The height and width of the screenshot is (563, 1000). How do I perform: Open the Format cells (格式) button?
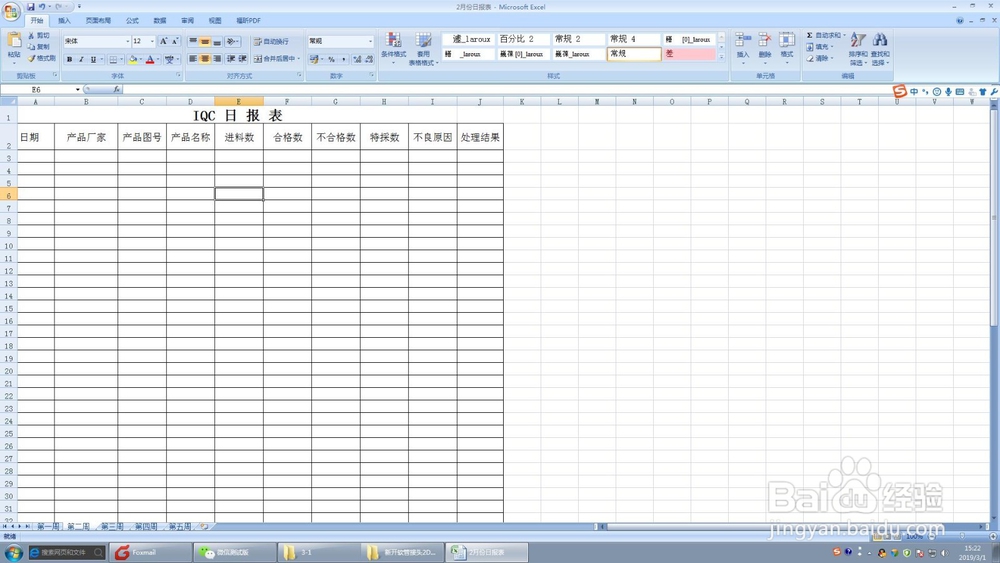787,46
